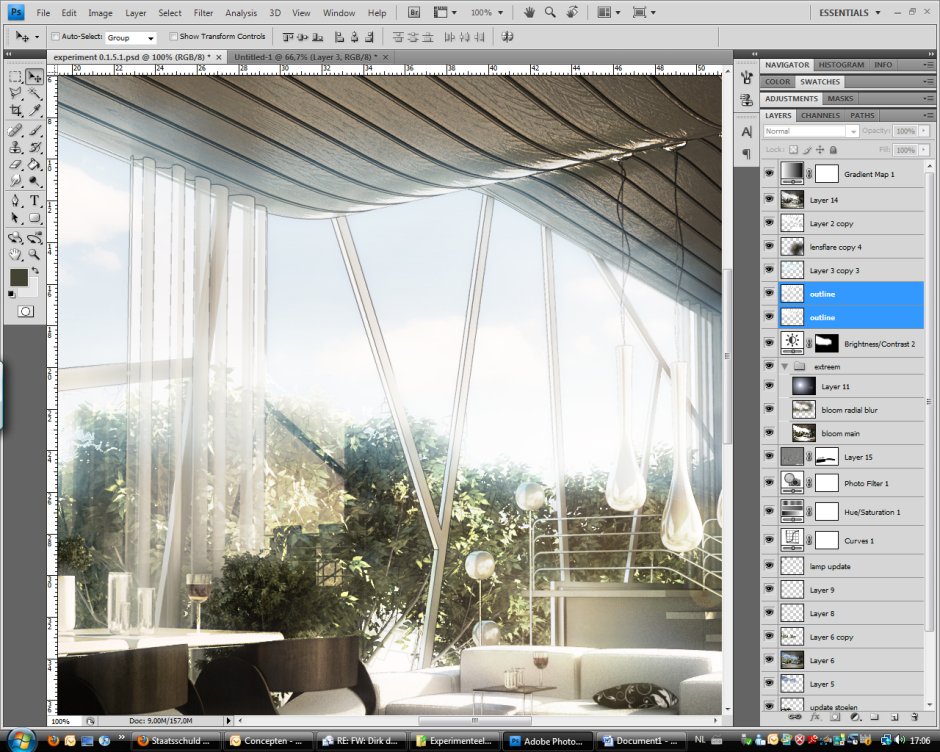The image size is (940, 752).
Task: Launch Adobe Bridge from the application bar
Action: pos(413,12)
